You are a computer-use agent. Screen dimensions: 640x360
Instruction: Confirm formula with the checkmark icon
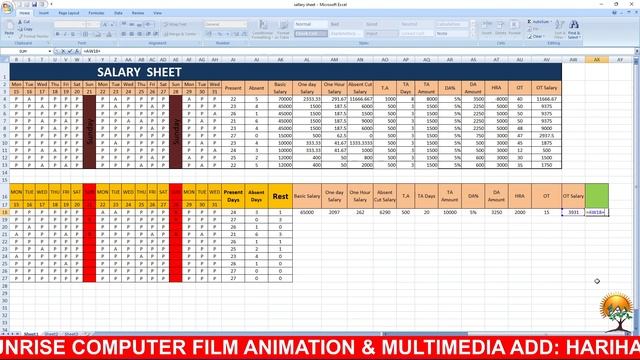pos(70,51)
